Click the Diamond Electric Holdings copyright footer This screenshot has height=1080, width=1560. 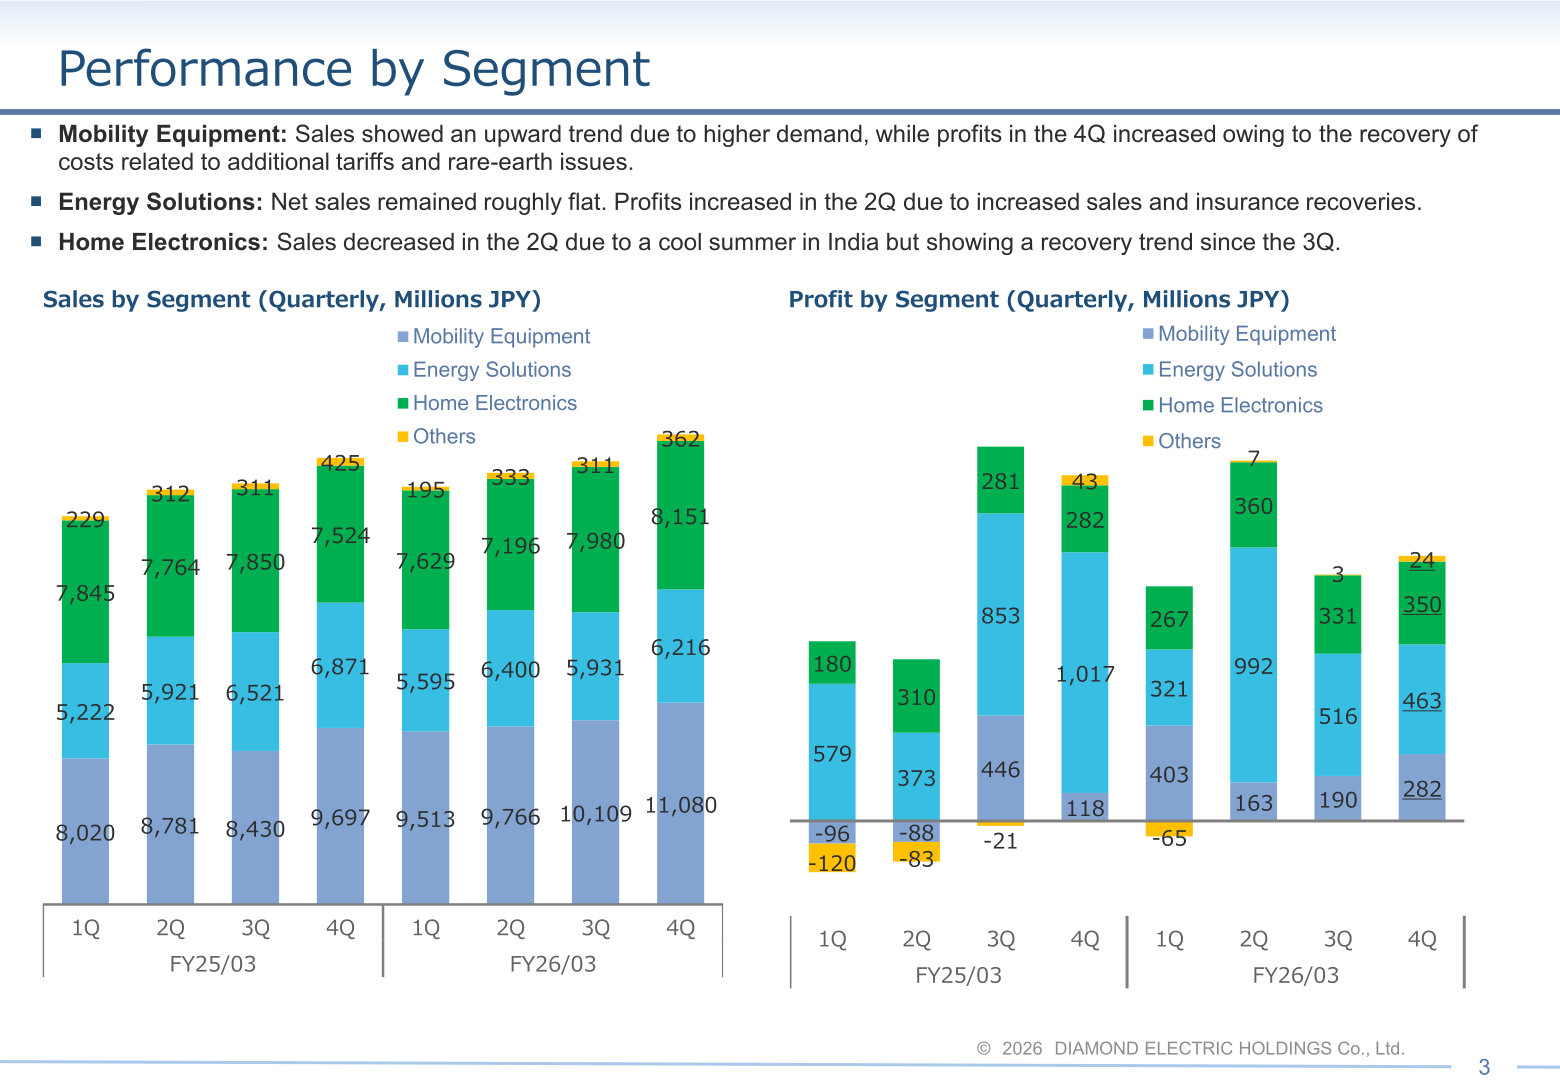click(1191, 1048)
